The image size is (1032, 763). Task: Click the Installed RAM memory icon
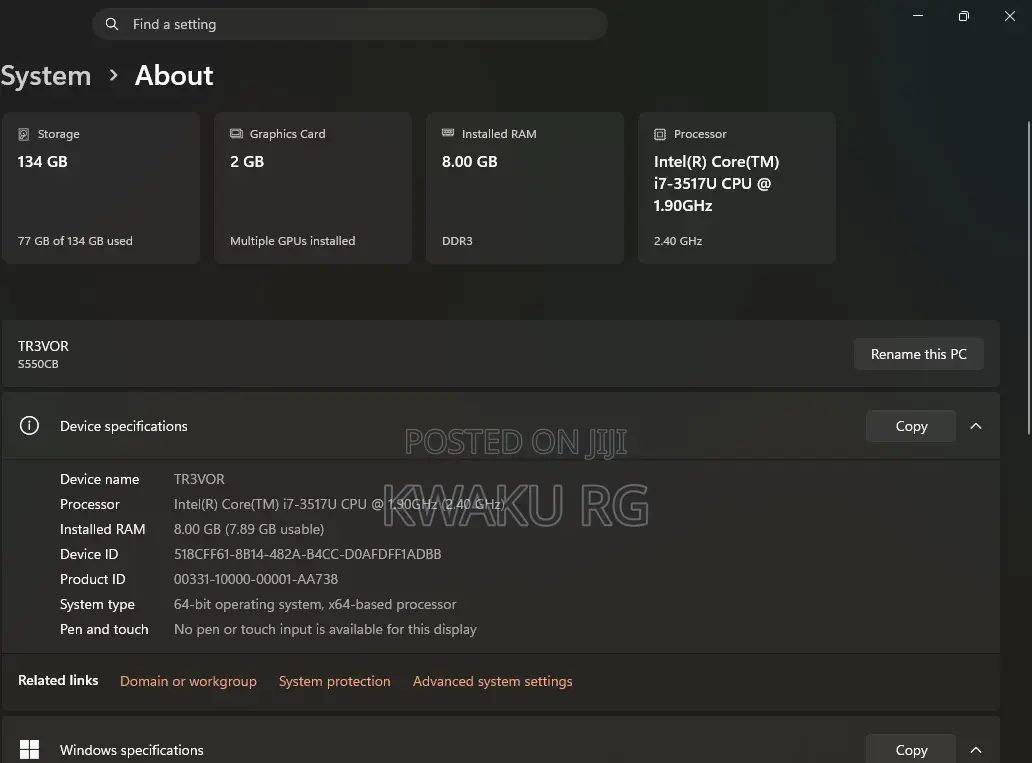448,133
